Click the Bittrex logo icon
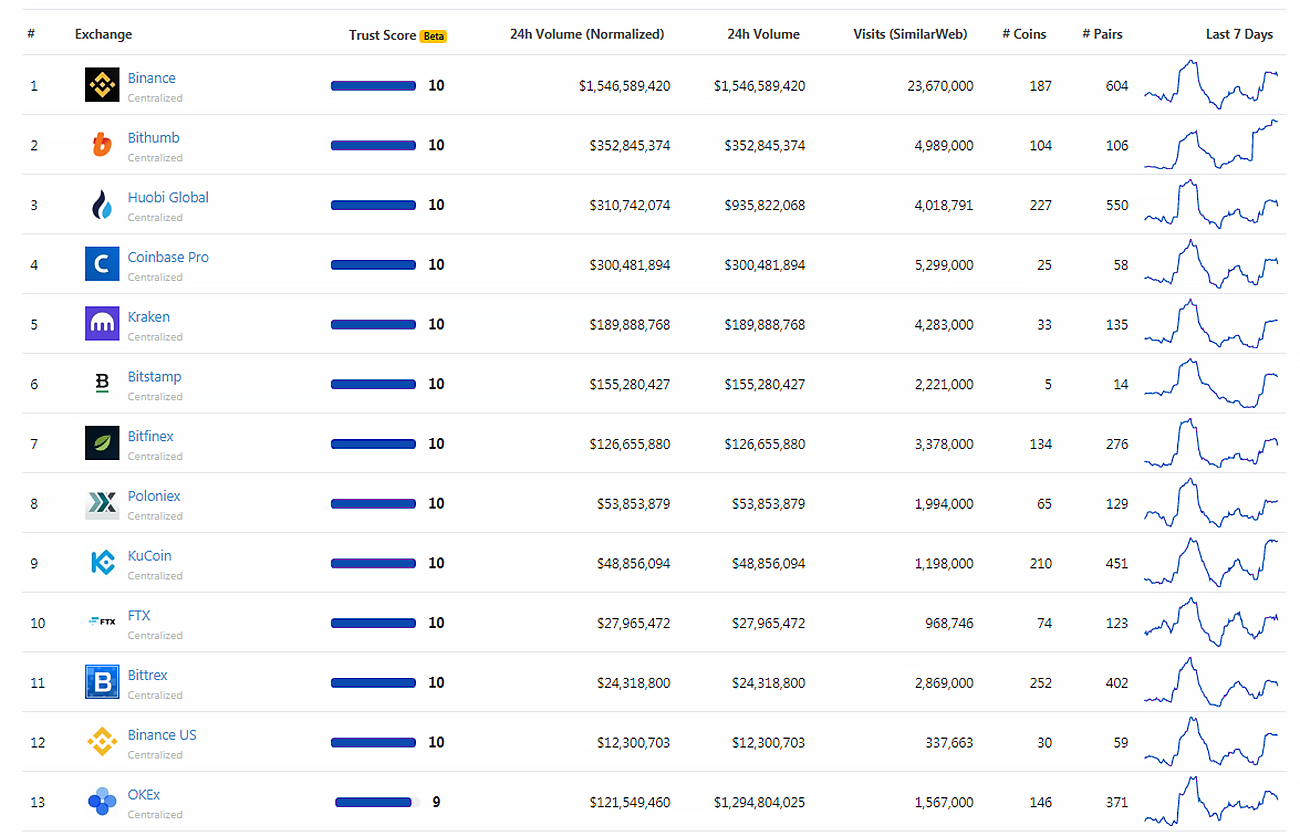The width and height of the screenshot is (1300, 836). 102,682
